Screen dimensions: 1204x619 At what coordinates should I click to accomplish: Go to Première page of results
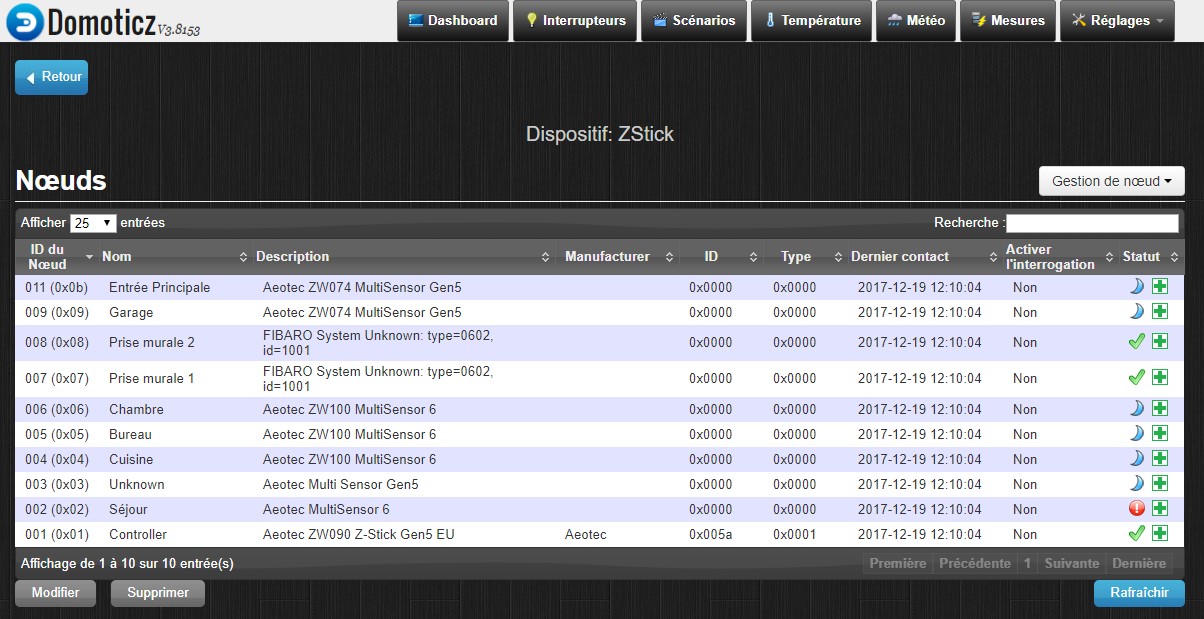coord(898,563)
